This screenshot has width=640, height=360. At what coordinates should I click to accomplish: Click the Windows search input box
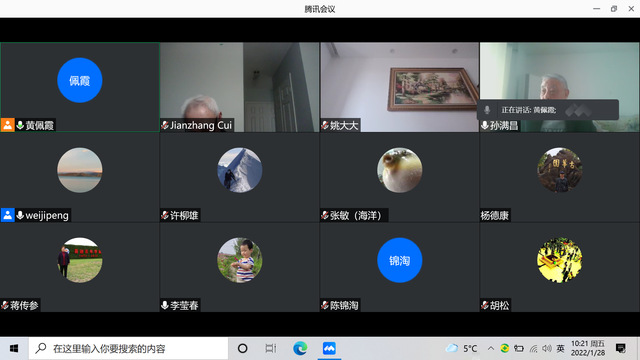128,349
